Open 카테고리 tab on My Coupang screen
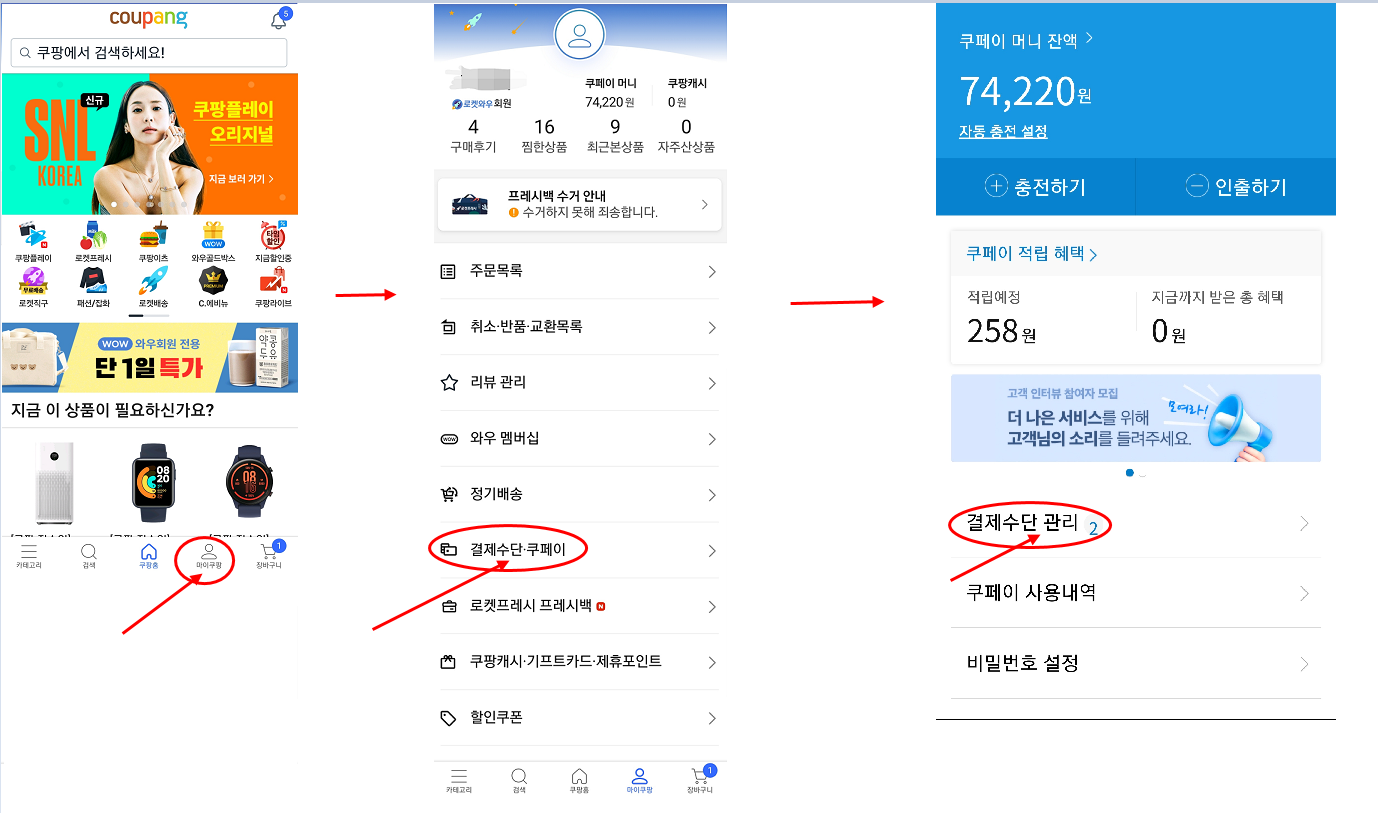1378x813 pixels. click(x=459, y=781)
